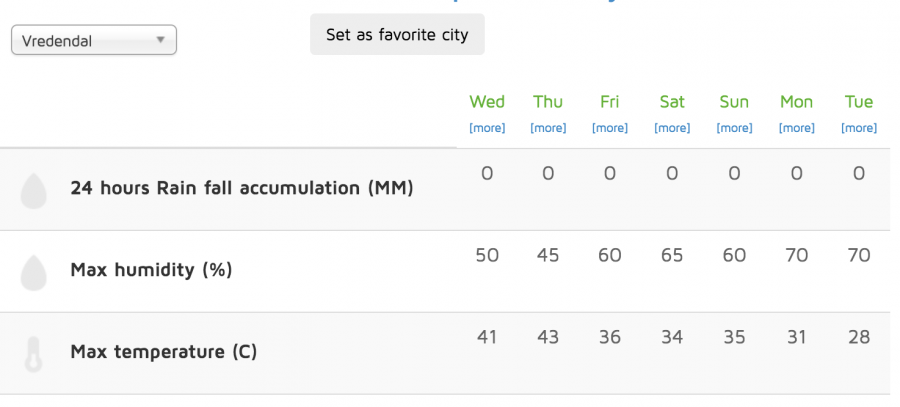Image resolution: width=900 pixels, height=407 pixels.
Task: Open more details for Tue
Action: pyautogui.click(x=859, y=127)
